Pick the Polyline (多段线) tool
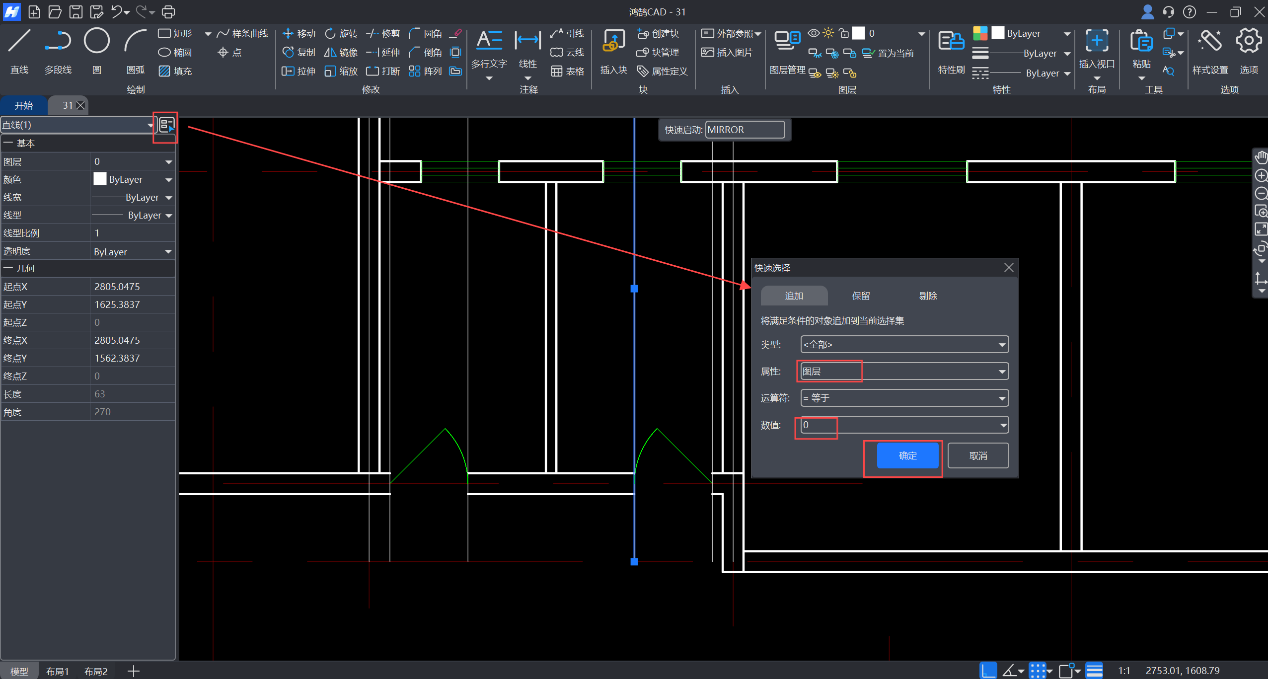 click(x=57, y=42)
